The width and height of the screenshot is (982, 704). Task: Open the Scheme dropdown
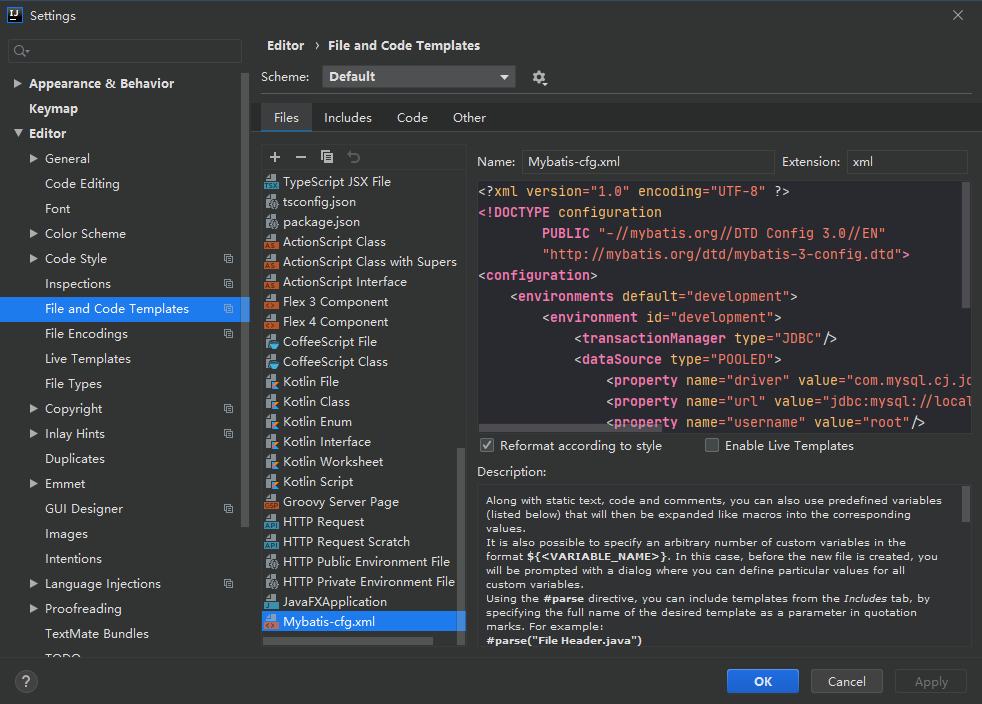[418, 76]
